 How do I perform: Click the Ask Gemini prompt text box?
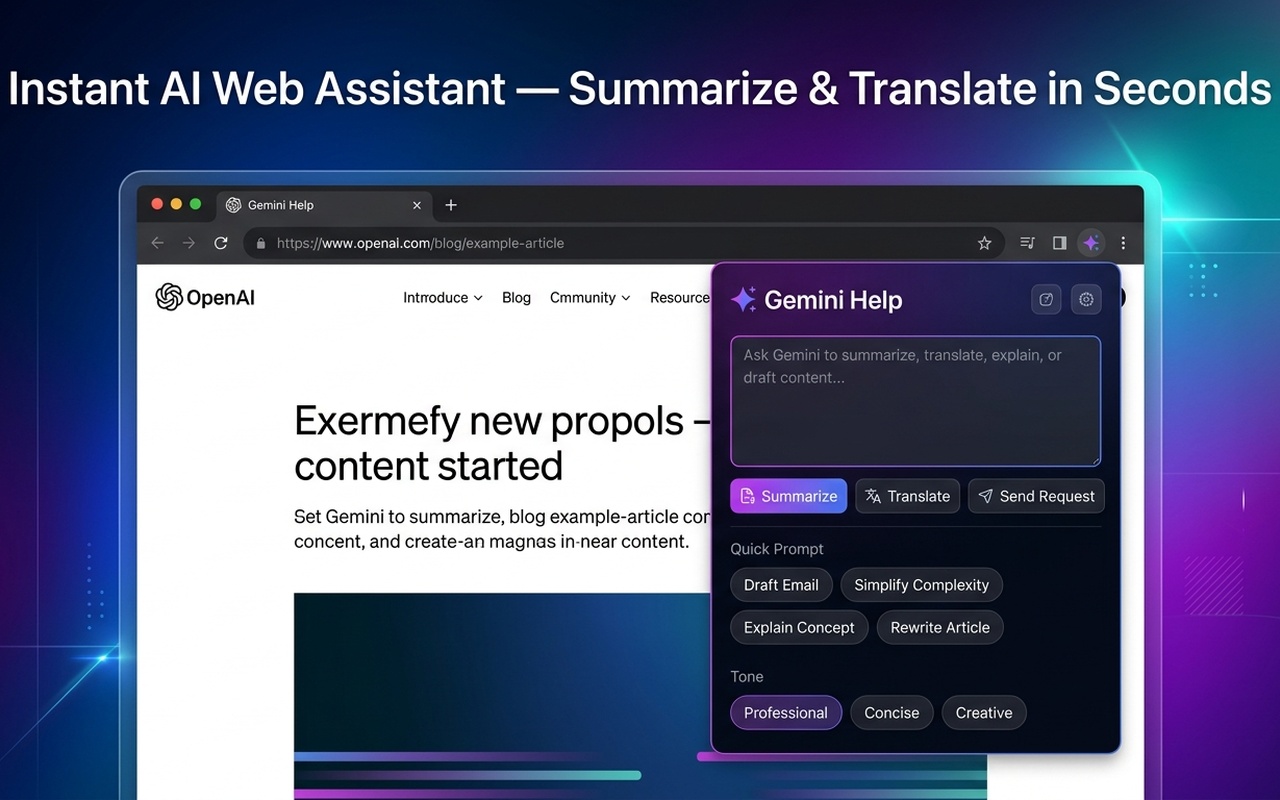915,401
